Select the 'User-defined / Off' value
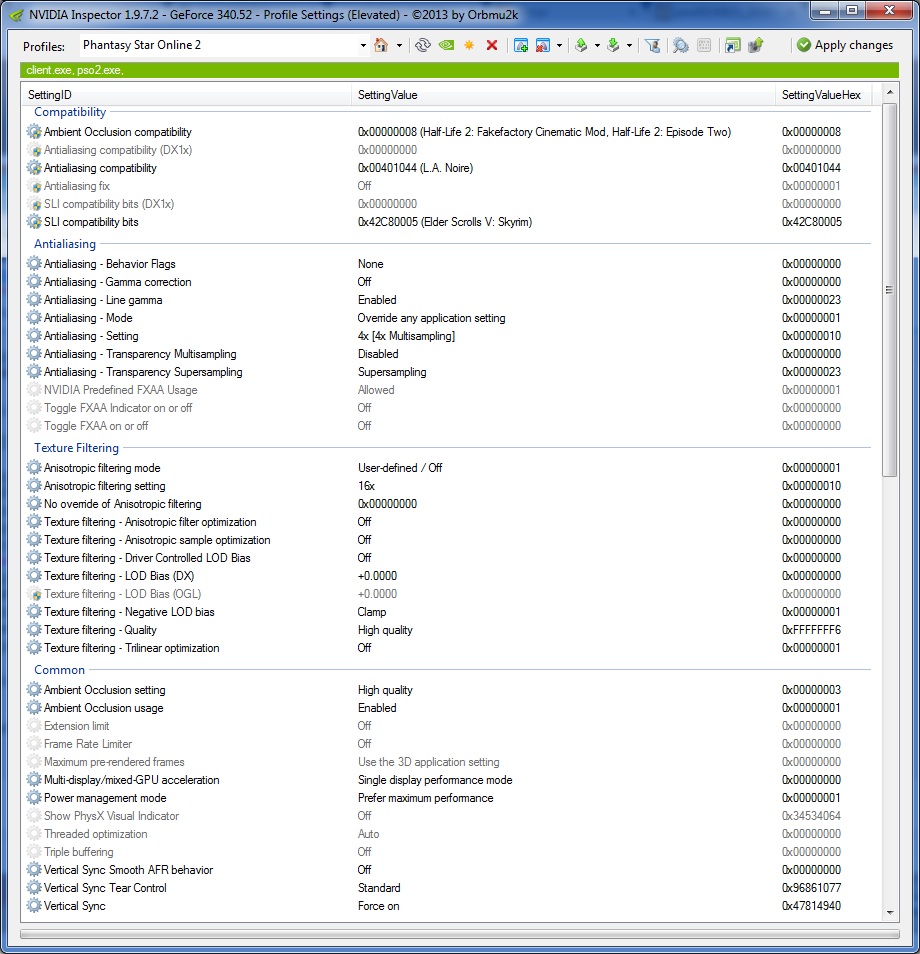 point(400,468)
